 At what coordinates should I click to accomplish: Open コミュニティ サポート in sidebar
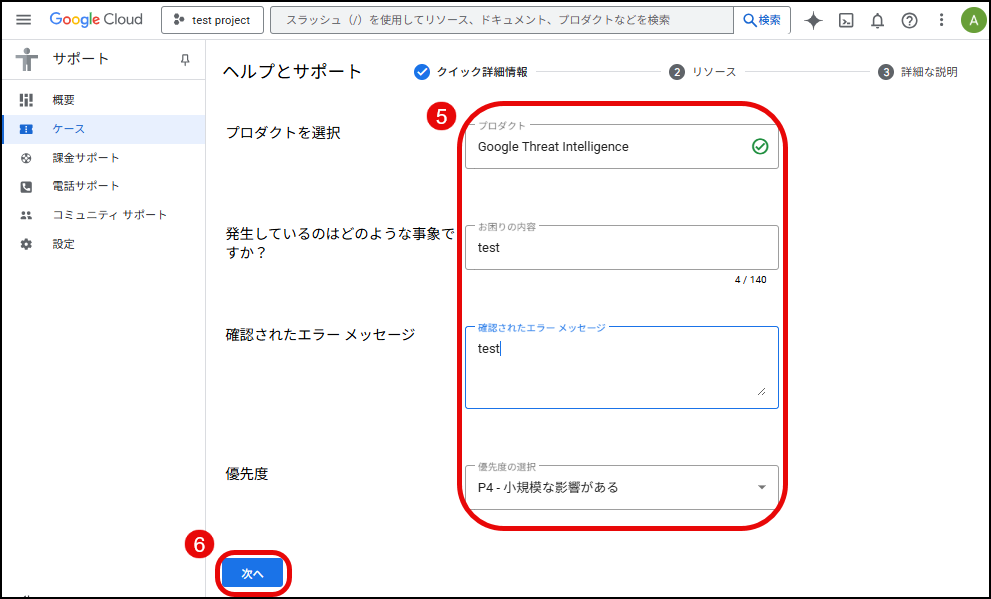pos(110,215)
